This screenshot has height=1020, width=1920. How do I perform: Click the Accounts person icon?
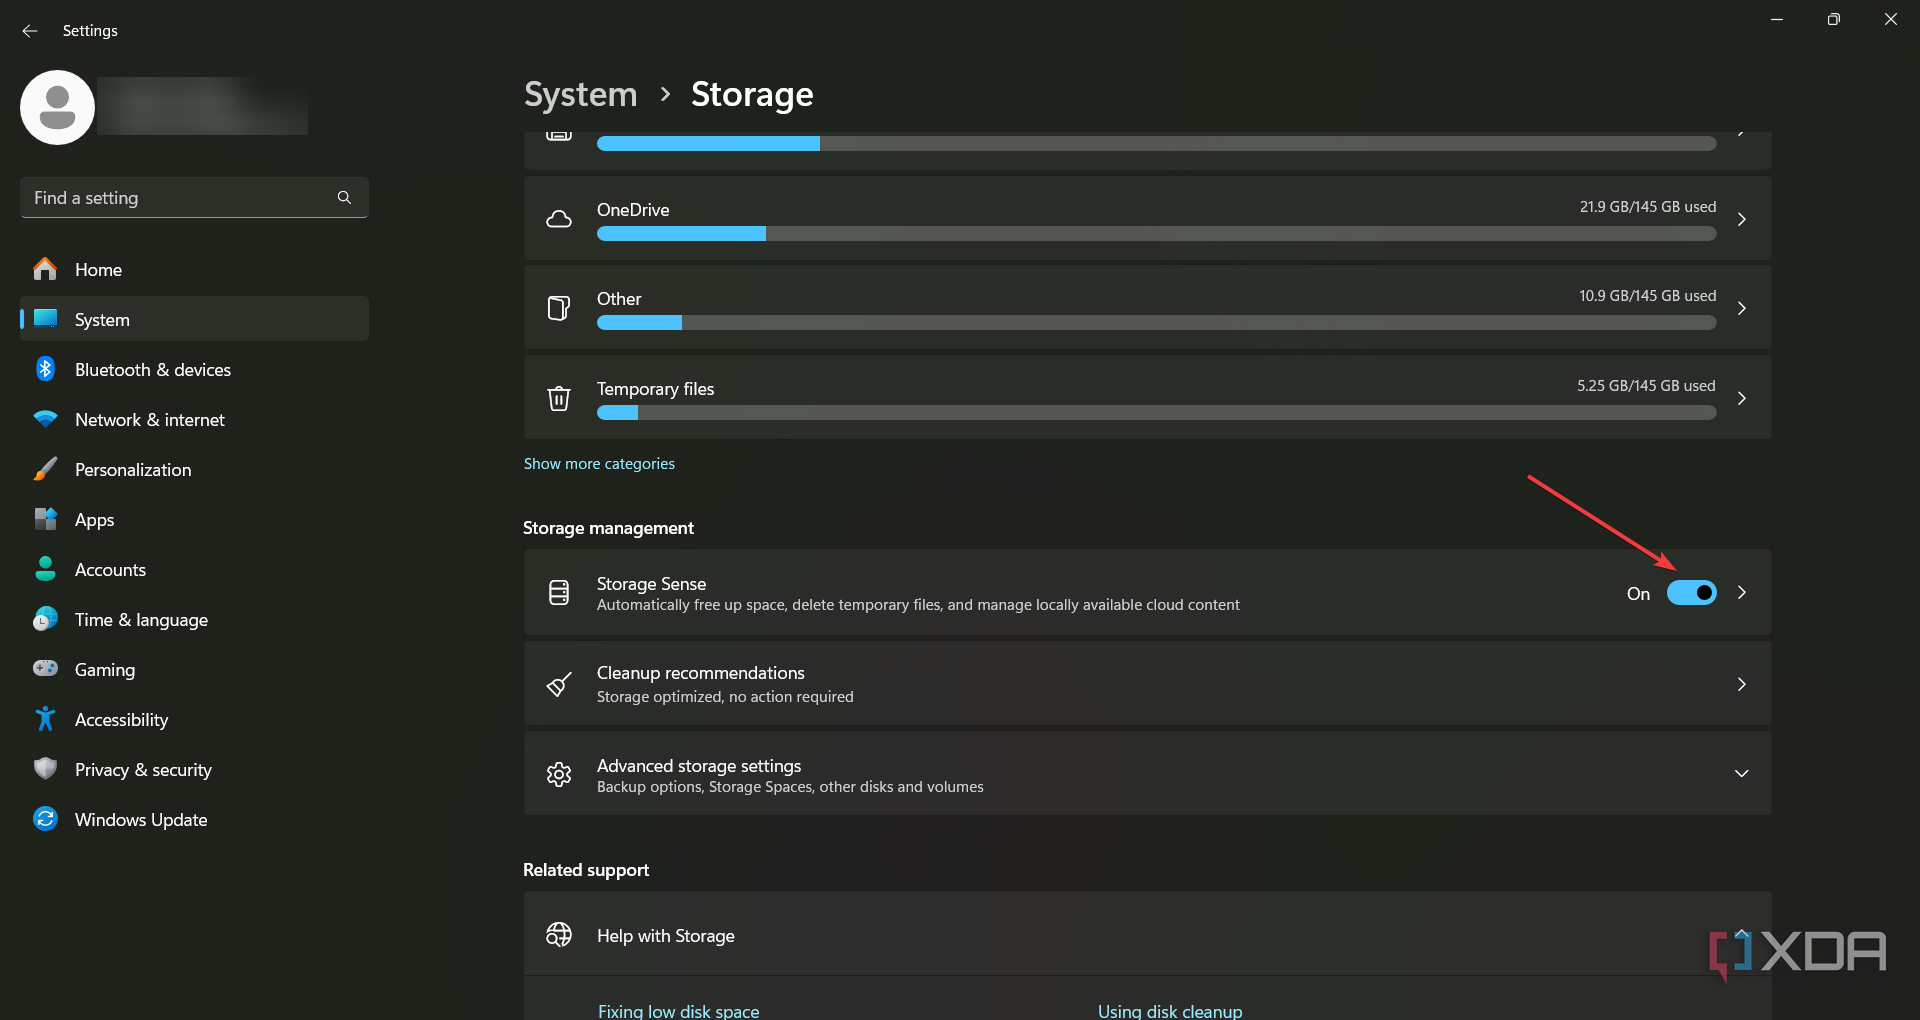[45, 569]
